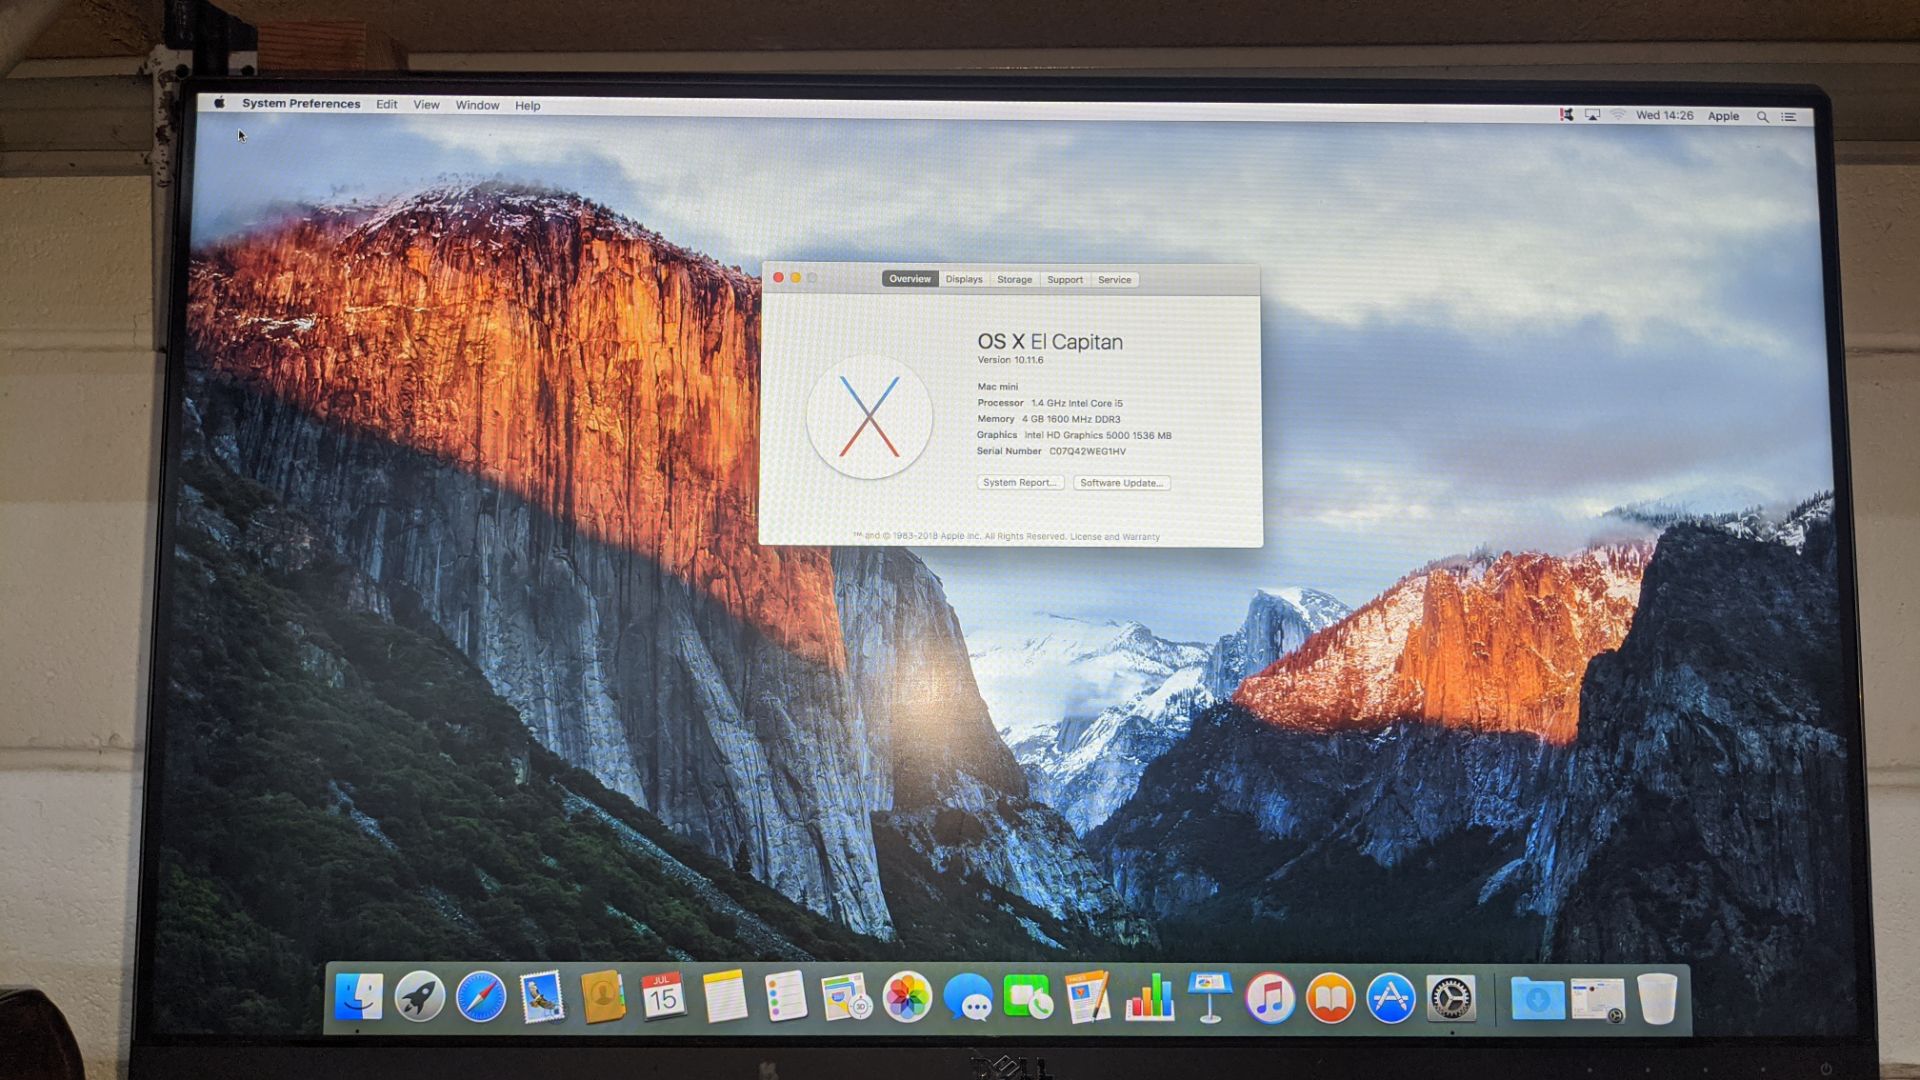Viewport: 1920px width, 1080px height.
Task: Click Intel HD Graphics 5000 value
Action: 1098,435
